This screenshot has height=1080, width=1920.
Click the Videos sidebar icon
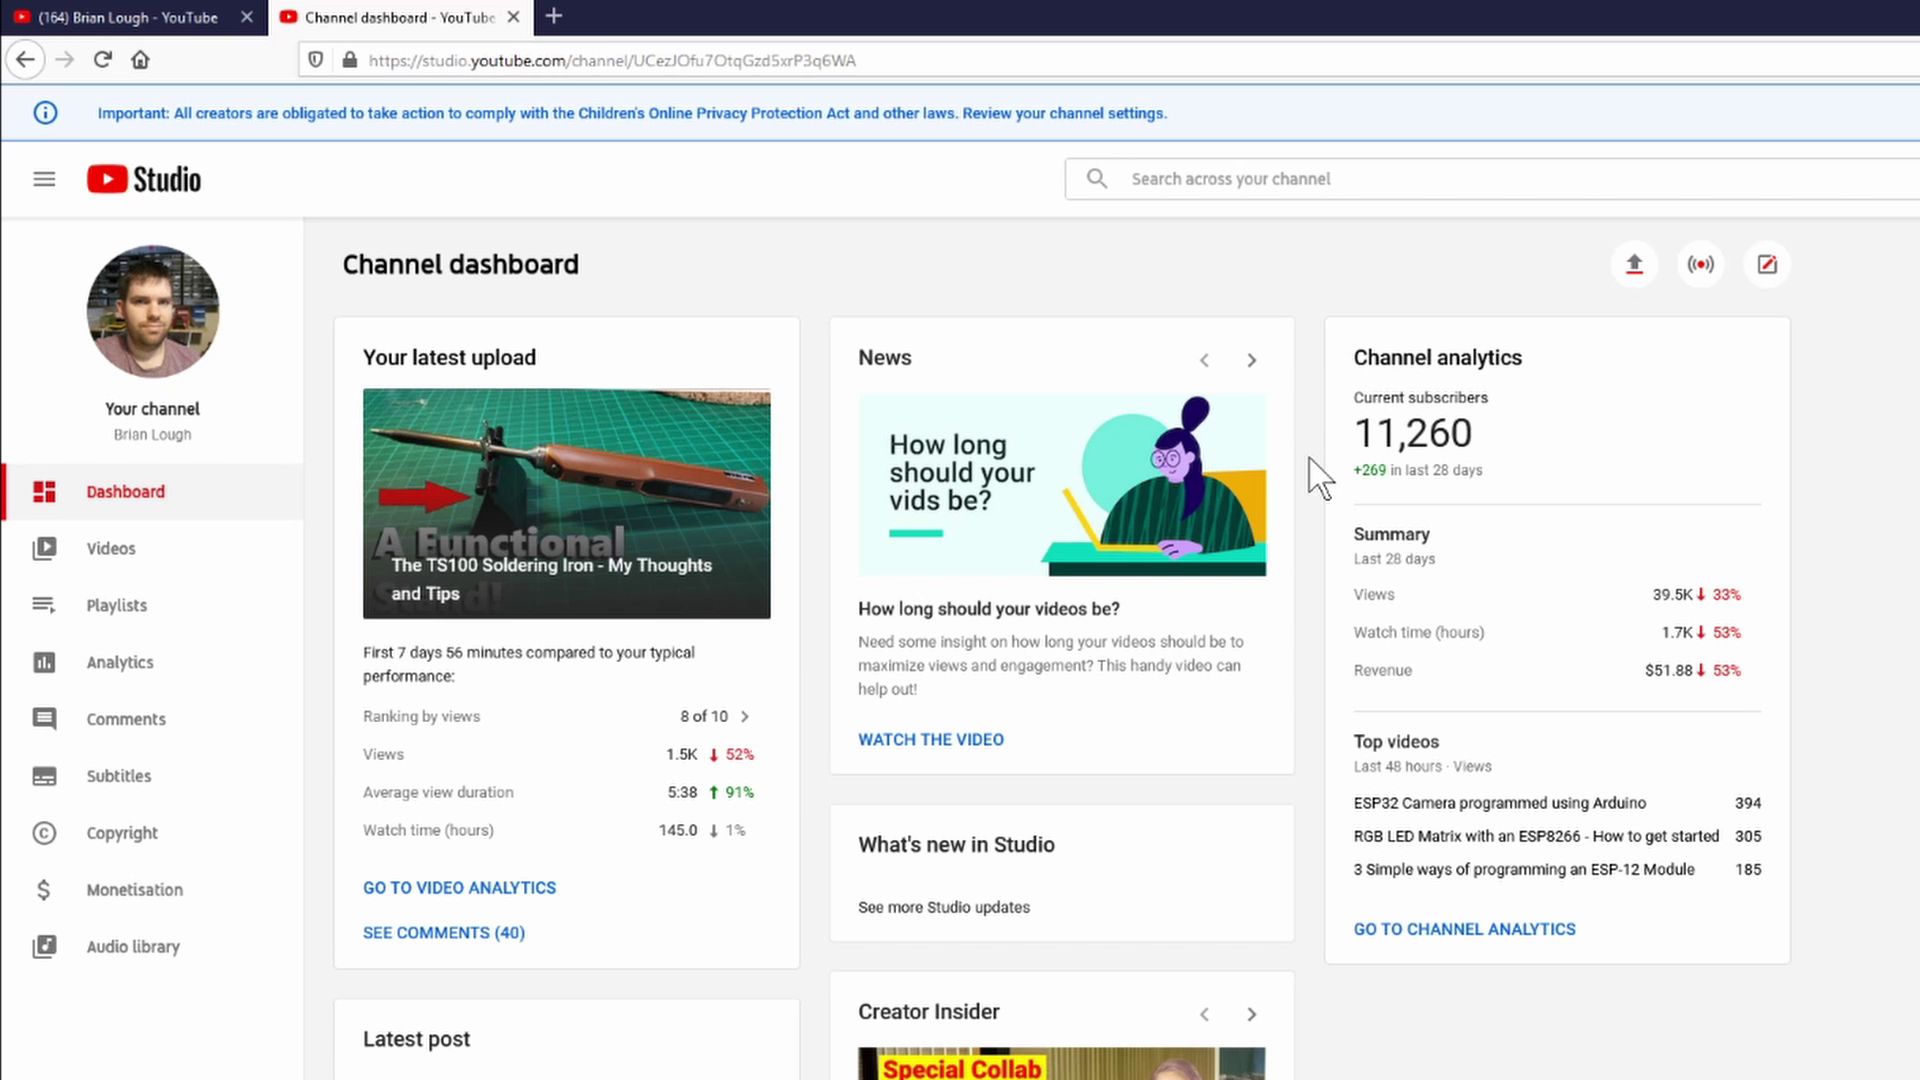[x=44, y=548]
